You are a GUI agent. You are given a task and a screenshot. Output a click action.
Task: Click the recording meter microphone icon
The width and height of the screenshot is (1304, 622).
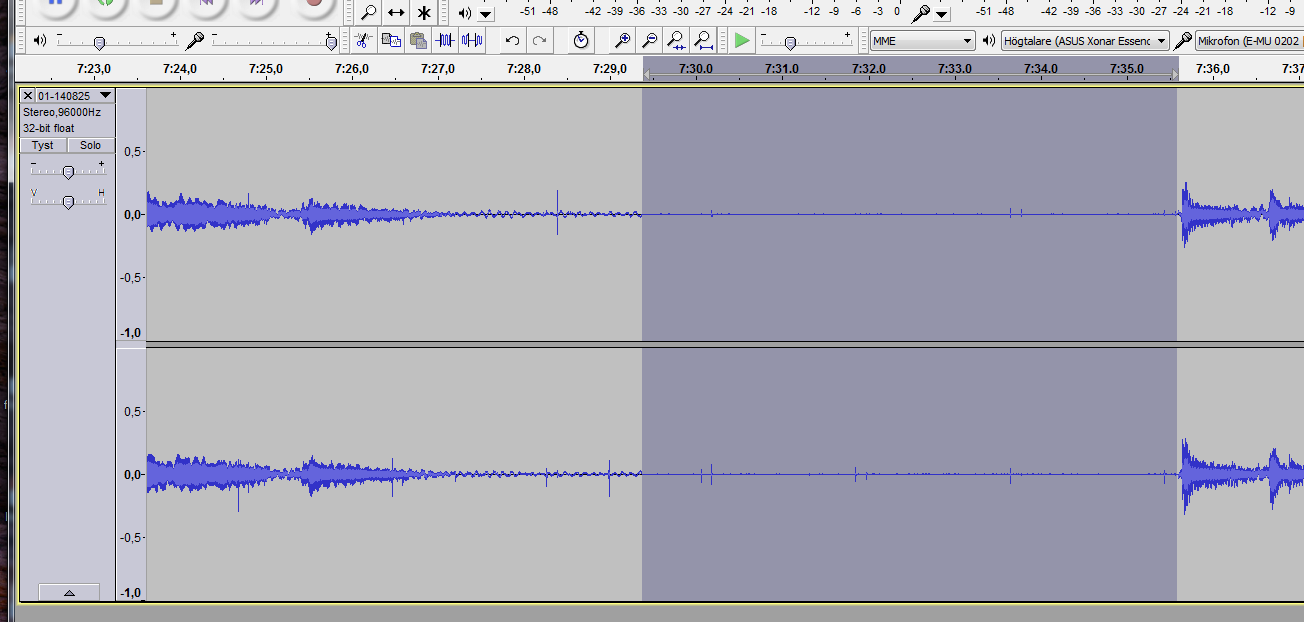[x=921, y=13]
